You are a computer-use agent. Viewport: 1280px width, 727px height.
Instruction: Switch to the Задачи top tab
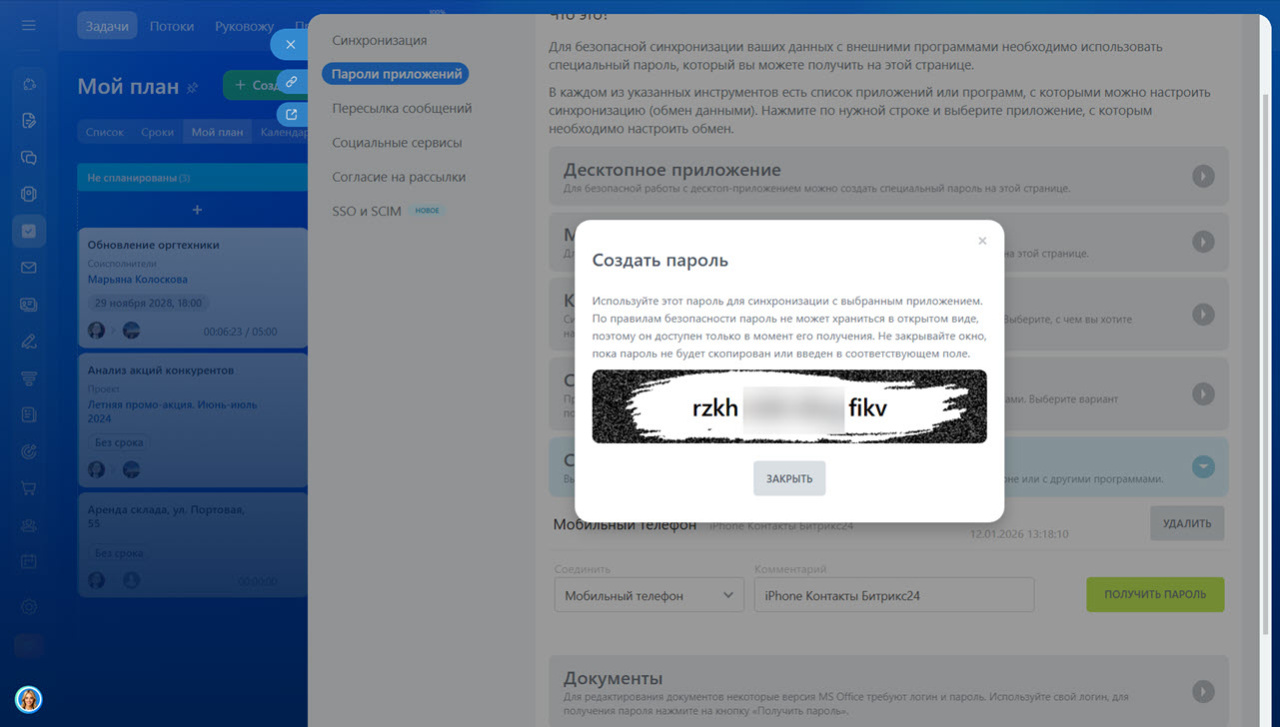[x=106, y=26]
